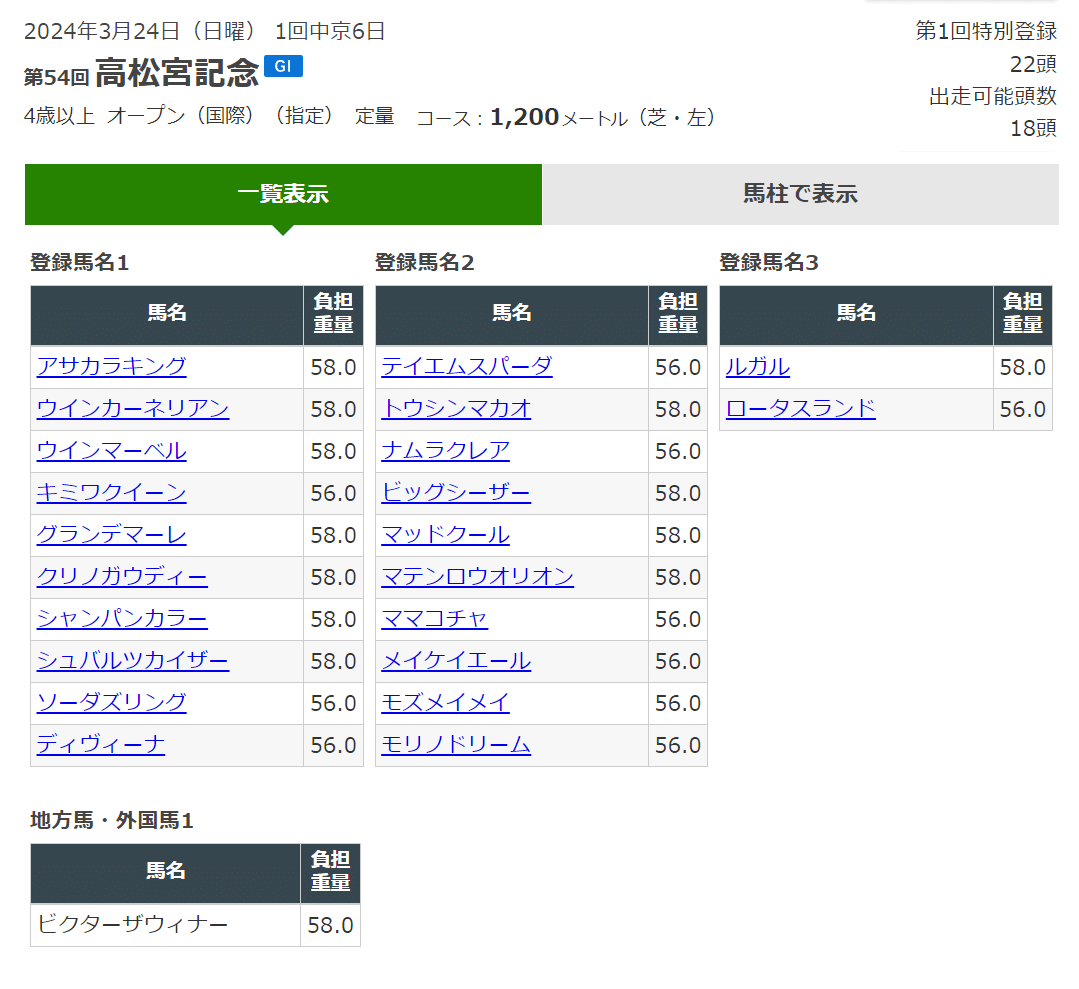1079x989 pixels.
Task: Open the マッドクール horse link
Action: click(445, 535)
